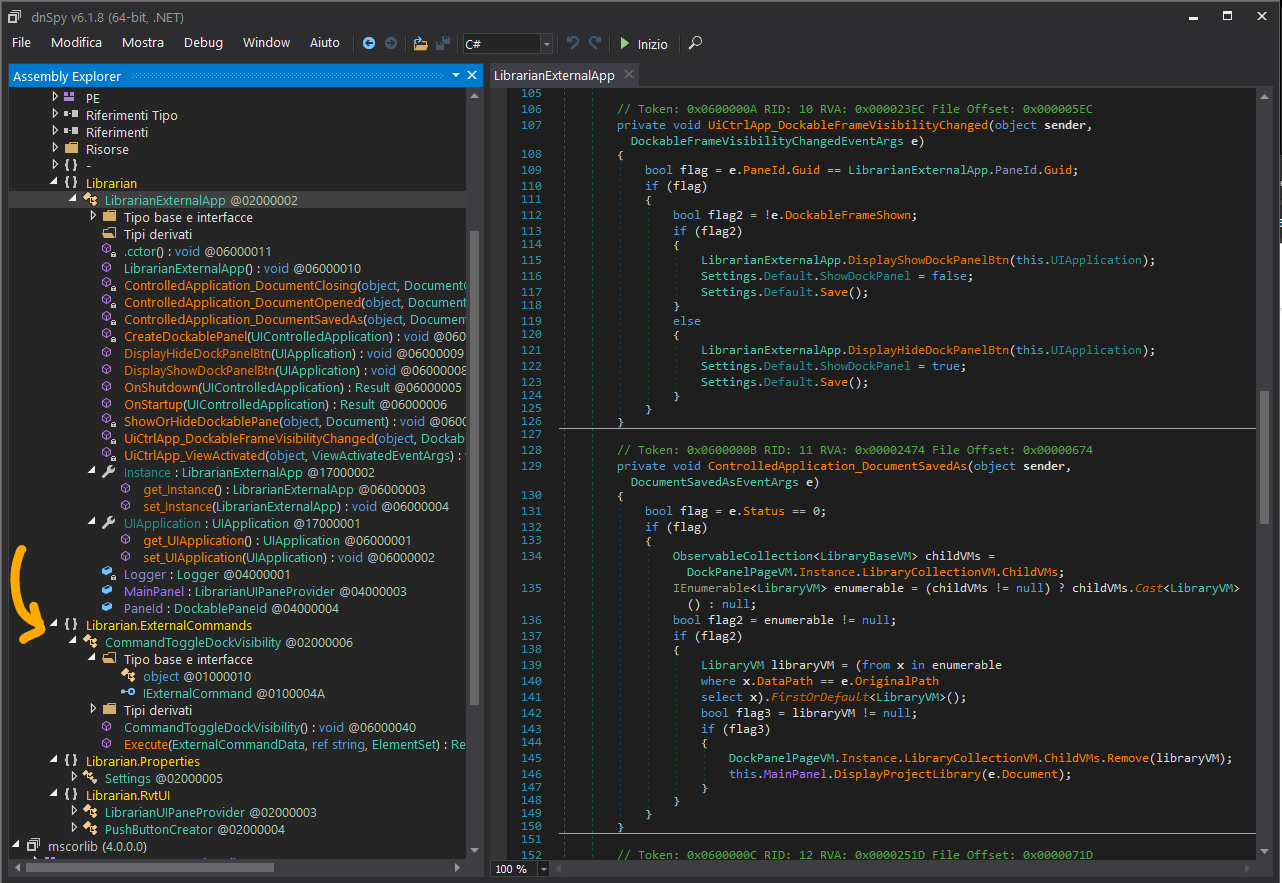This screenshot has height=883, width=1282.
Task: Select CommandToggleDockVisibility class @02000006
Action: tap(229, 642)
